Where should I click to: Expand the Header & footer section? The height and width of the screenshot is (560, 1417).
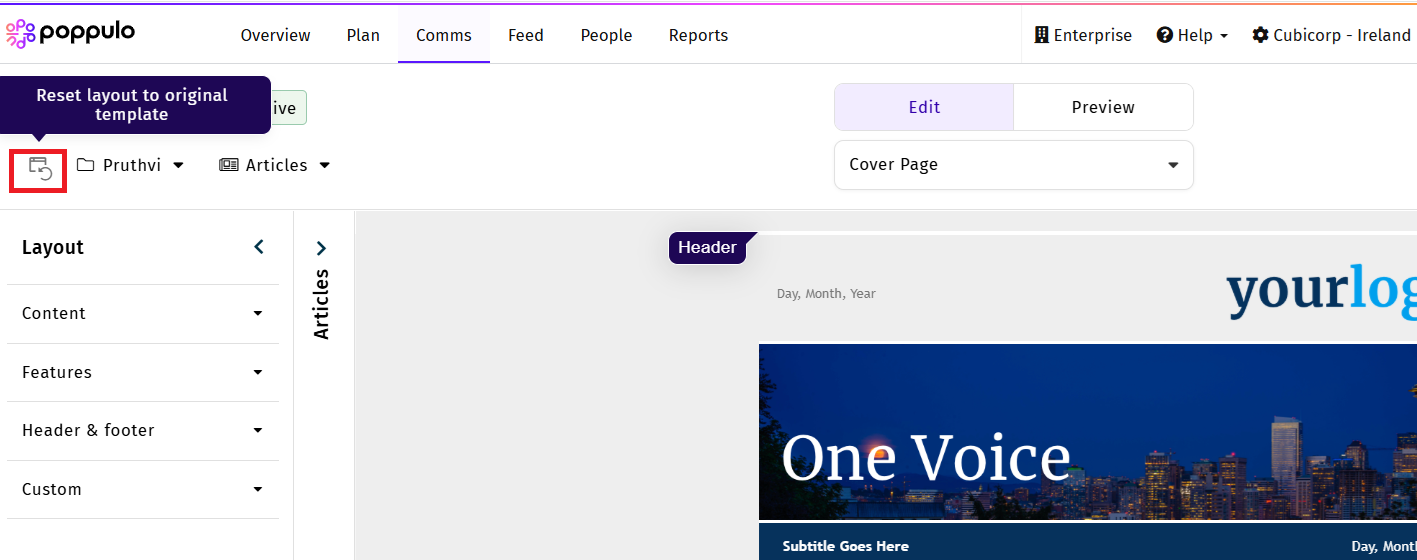point(142,430)
